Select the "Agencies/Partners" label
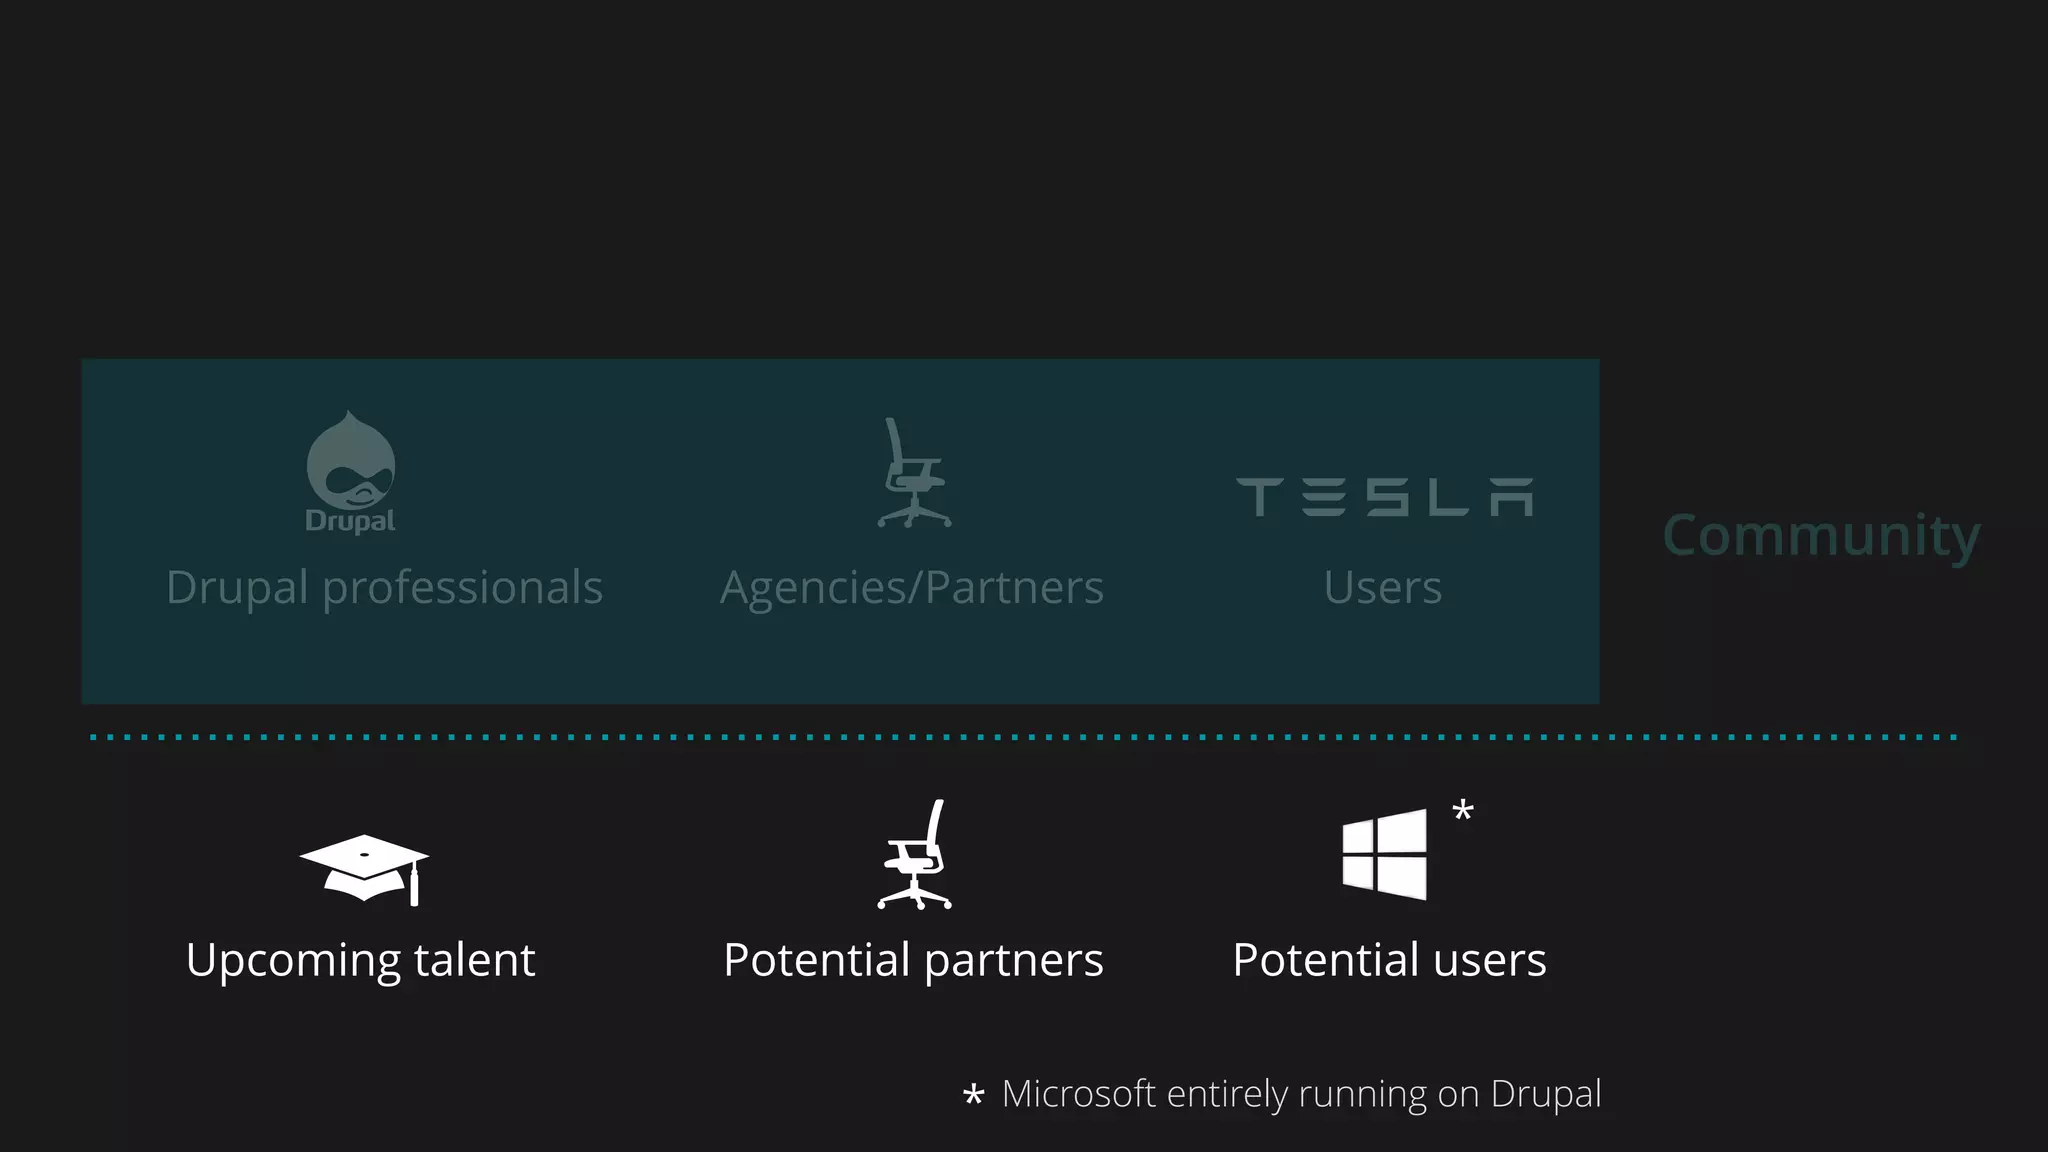Viewport: 2048px width, 1152px height. (912, 587)
